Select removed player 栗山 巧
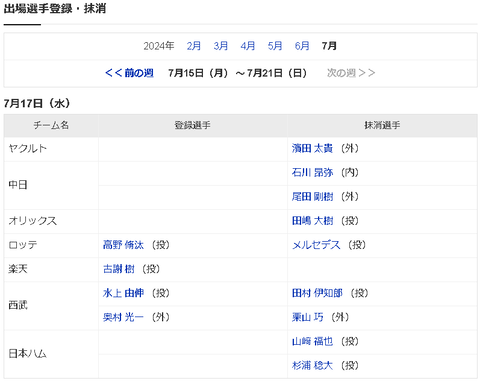Screen dimensions: 480x381 [x=307, y=317]
